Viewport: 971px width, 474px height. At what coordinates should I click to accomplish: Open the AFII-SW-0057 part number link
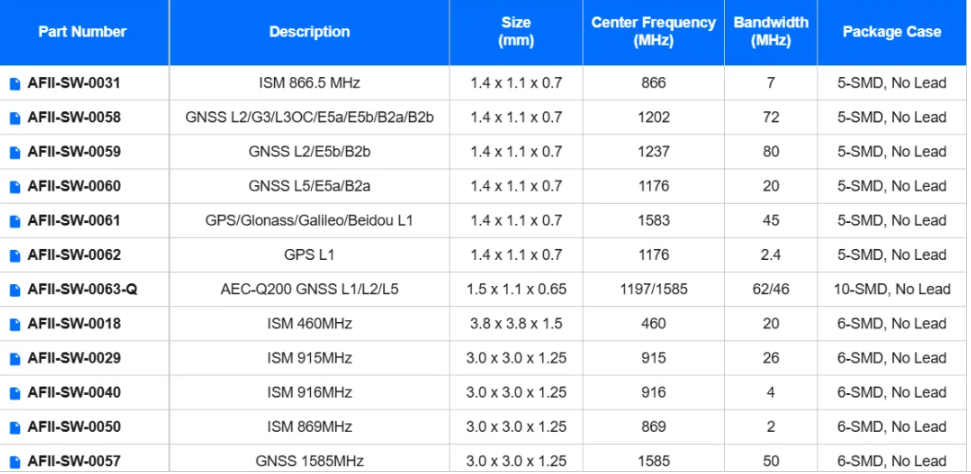tap(74, 461)
